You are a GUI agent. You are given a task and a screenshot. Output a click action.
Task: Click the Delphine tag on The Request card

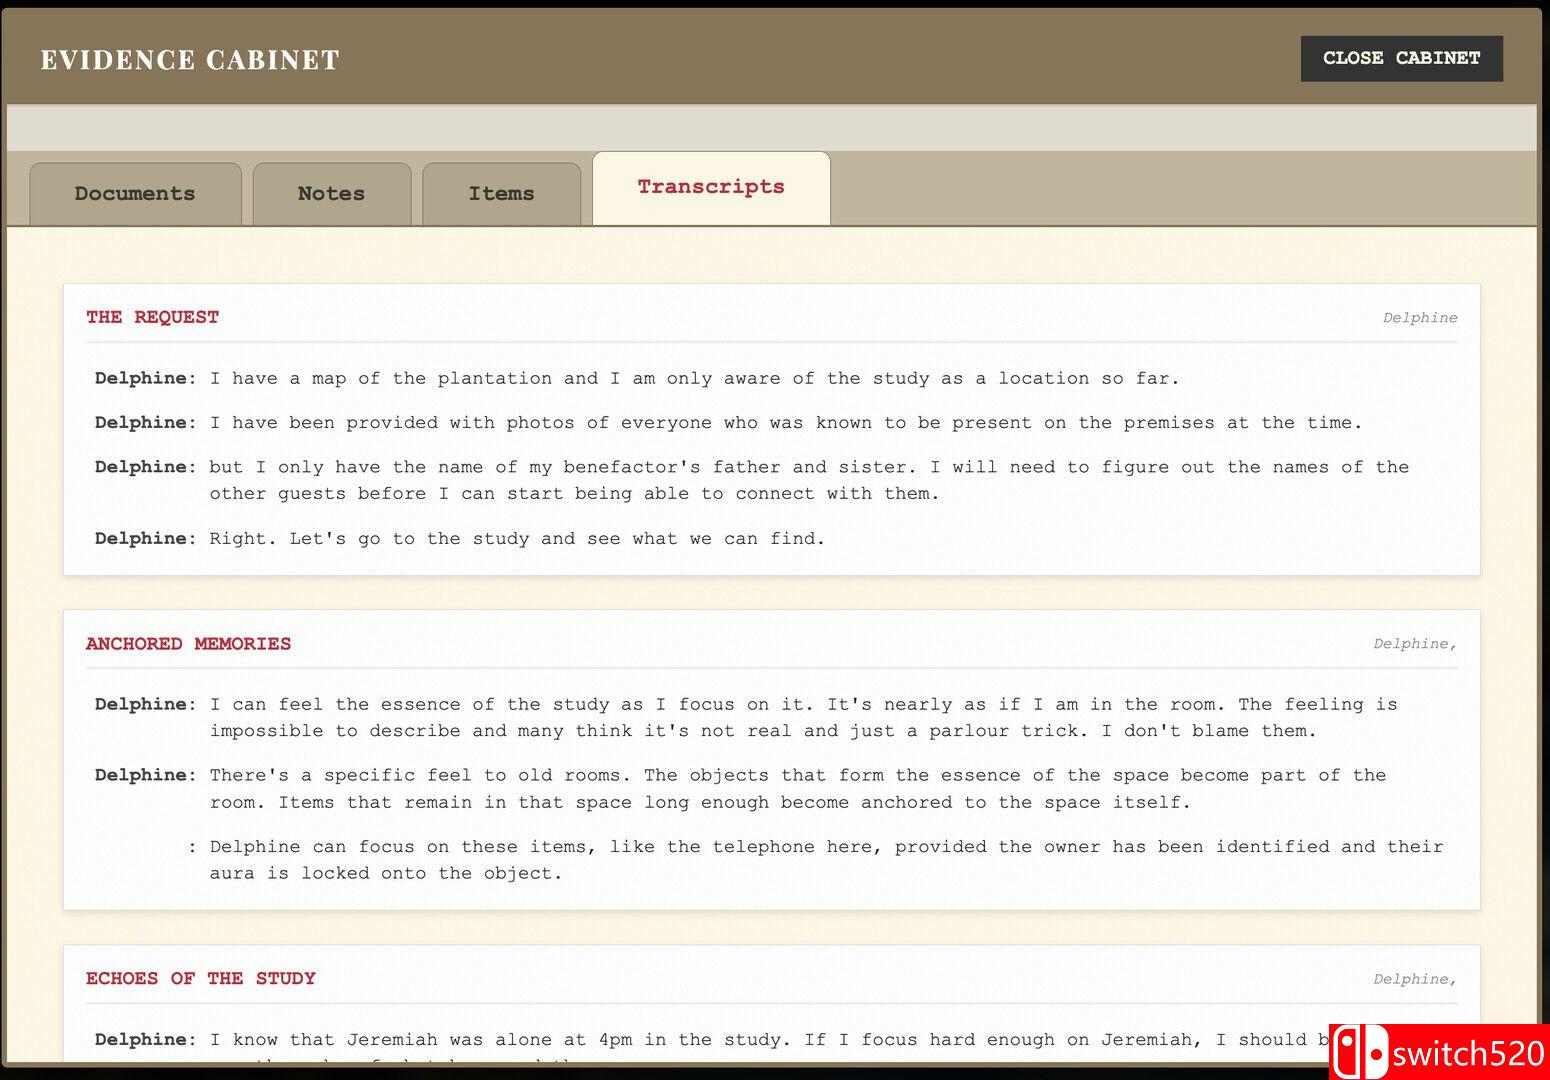pyautogui.click(x=1420, y=318)
